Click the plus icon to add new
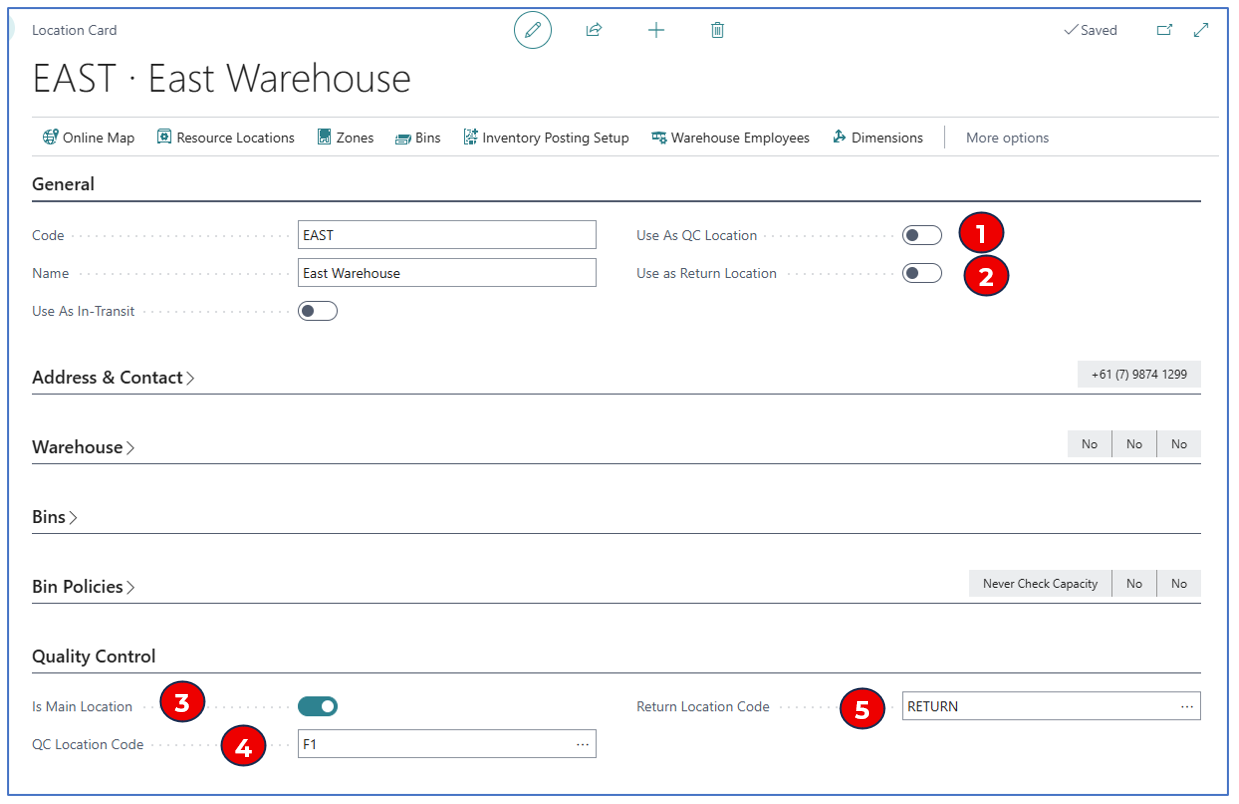 pos(656,31)
